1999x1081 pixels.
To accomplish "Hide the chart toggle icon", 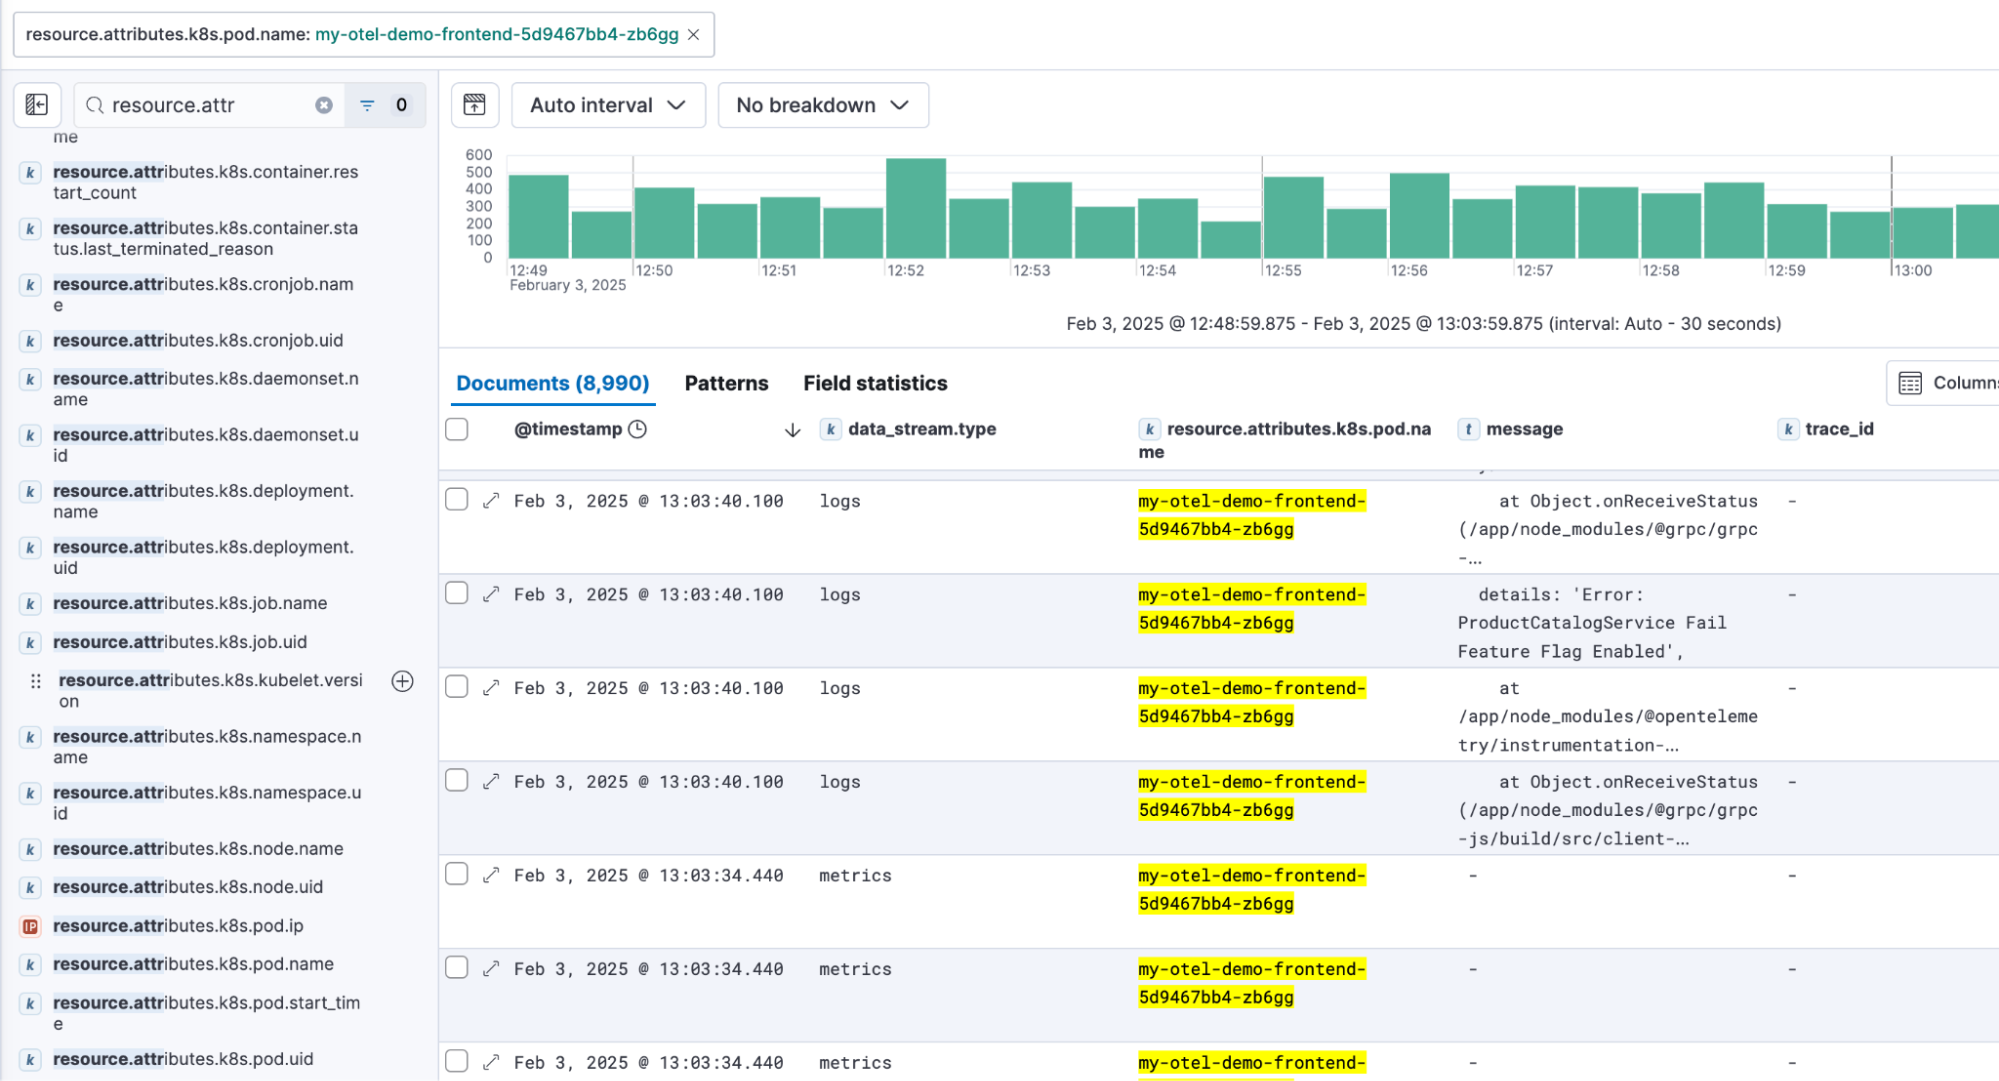I will (475, 105).
